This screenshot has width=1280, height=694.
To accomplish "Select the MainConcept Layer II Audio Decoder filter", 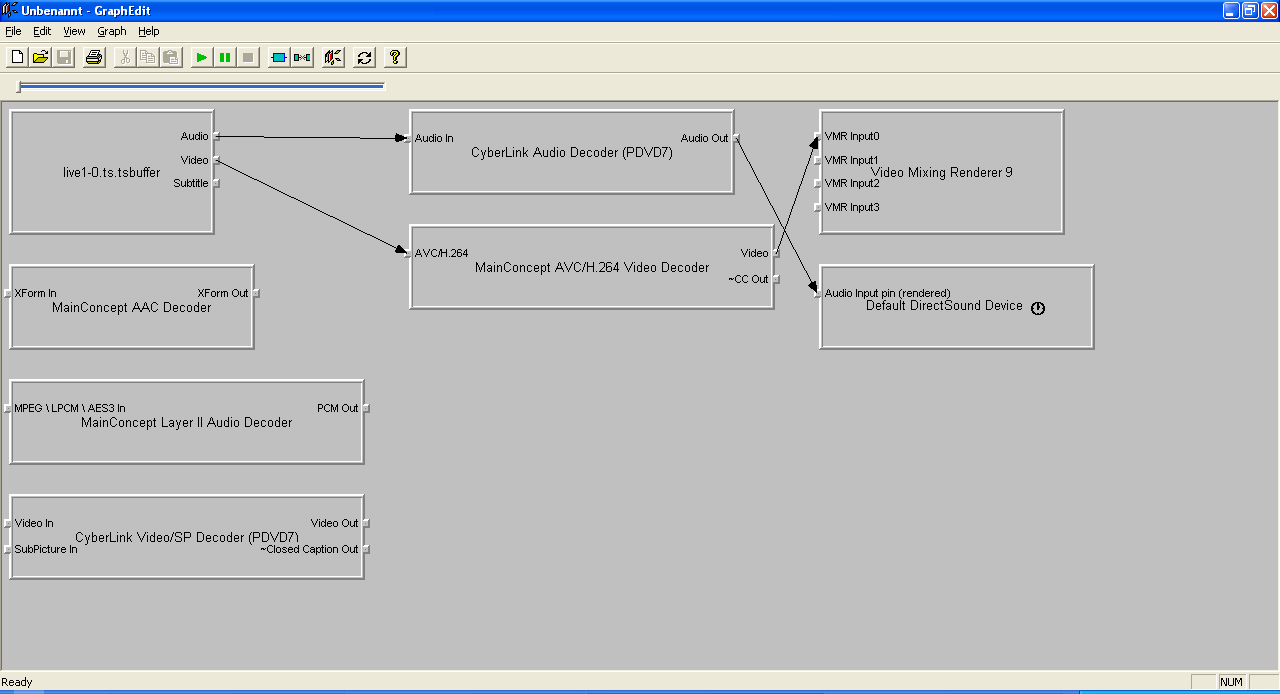I will point(187,422).
